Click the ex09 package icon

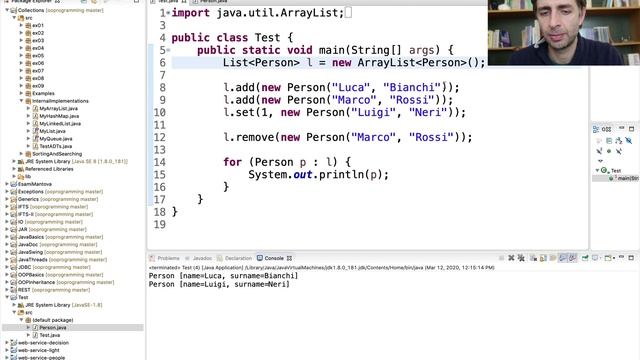coord(28,86)
